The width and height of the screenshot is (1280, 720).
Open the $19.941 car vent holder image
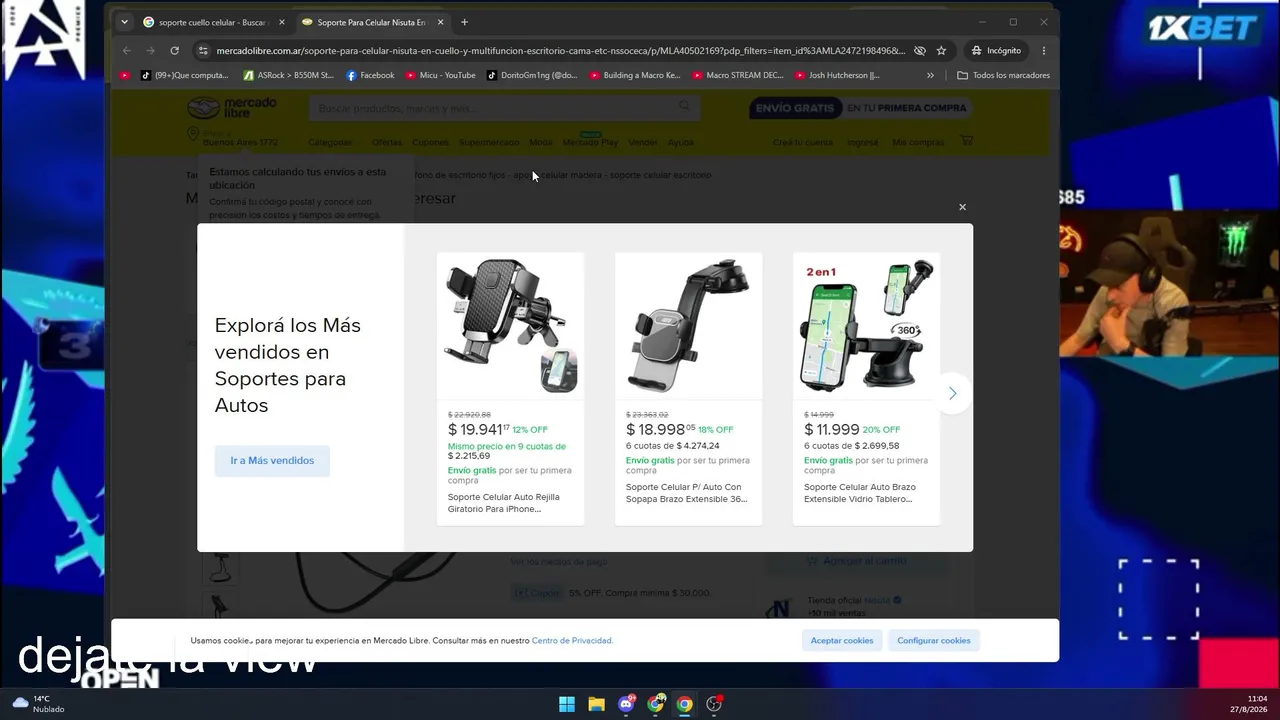click(x=510, y=325)
